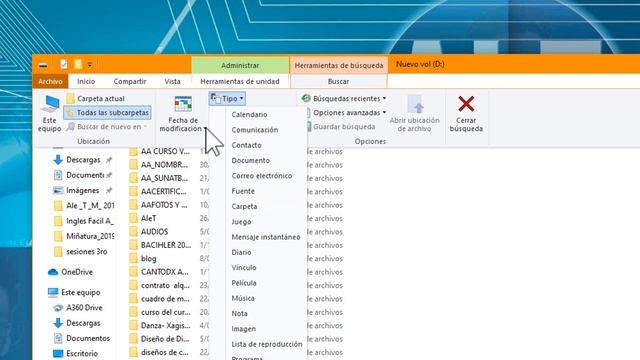Screen dimensions: 640x360
Task: Select the AA_SUNATB... folder
Action: click(x=159, y=178)
